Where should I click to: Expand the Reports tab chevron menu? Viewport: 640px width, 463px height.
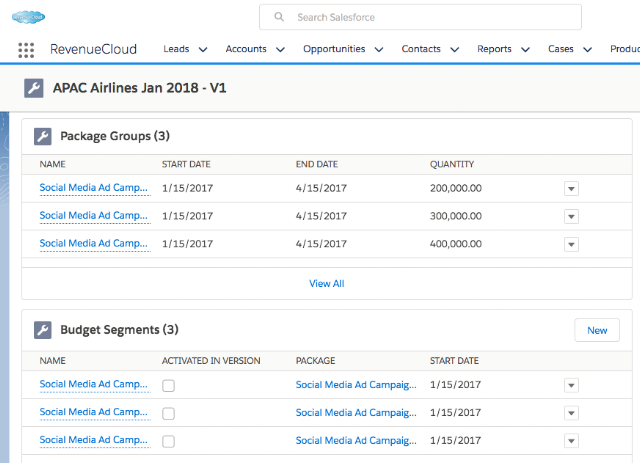[x=526, y=50]
